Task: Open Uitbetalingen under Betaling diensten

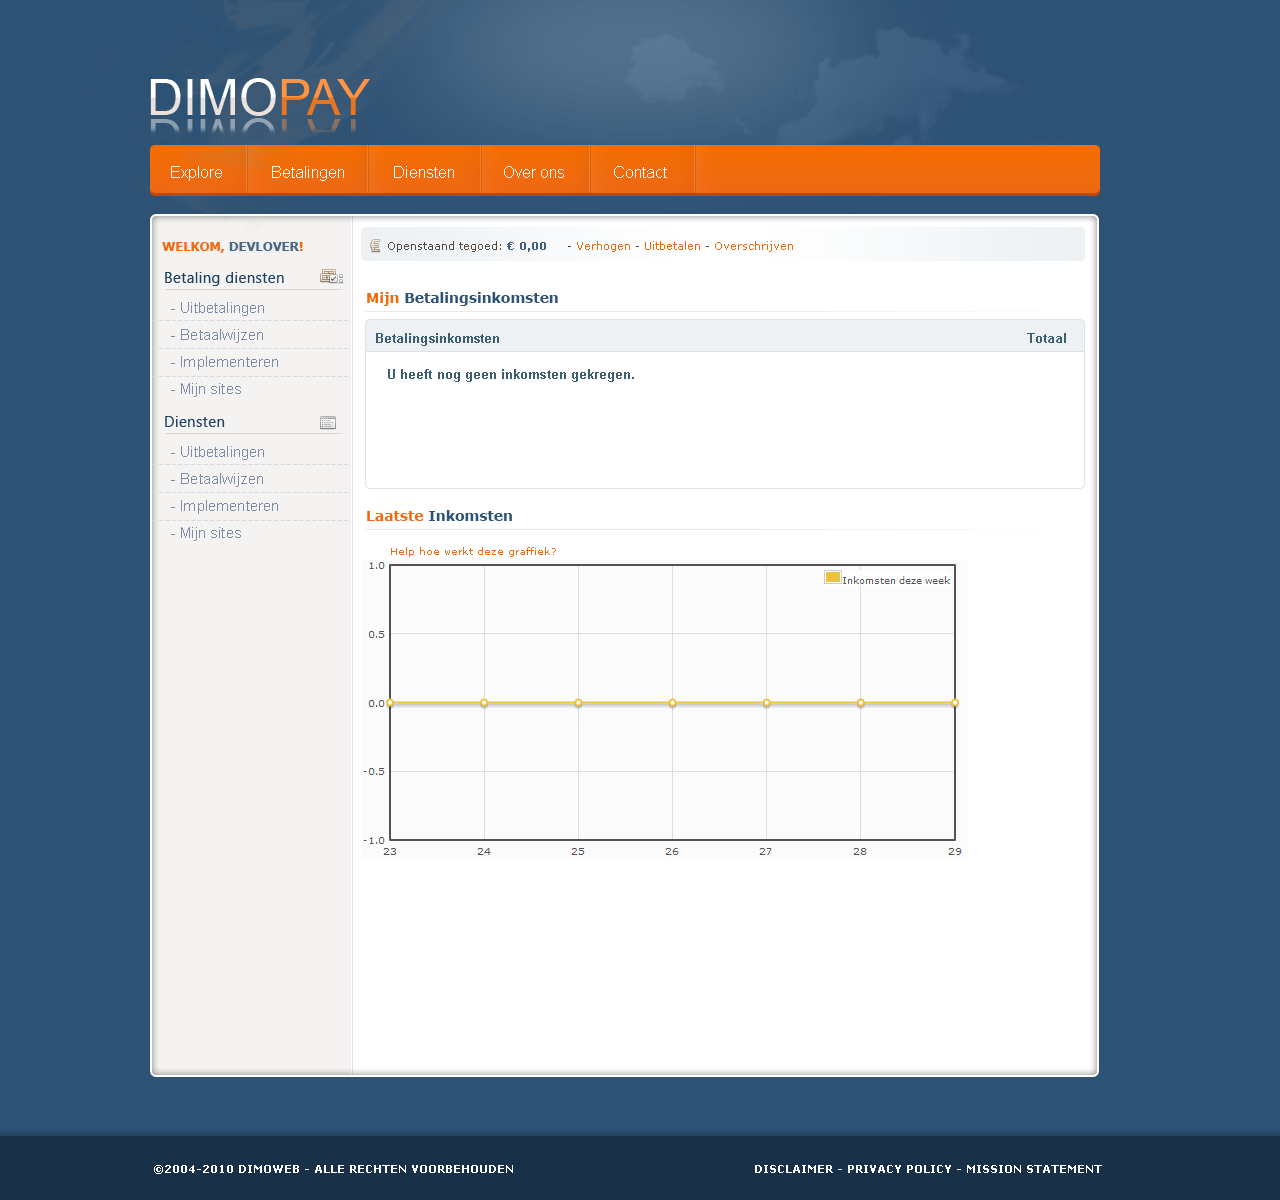Action: pyautogui.click(x=222, y=308)
